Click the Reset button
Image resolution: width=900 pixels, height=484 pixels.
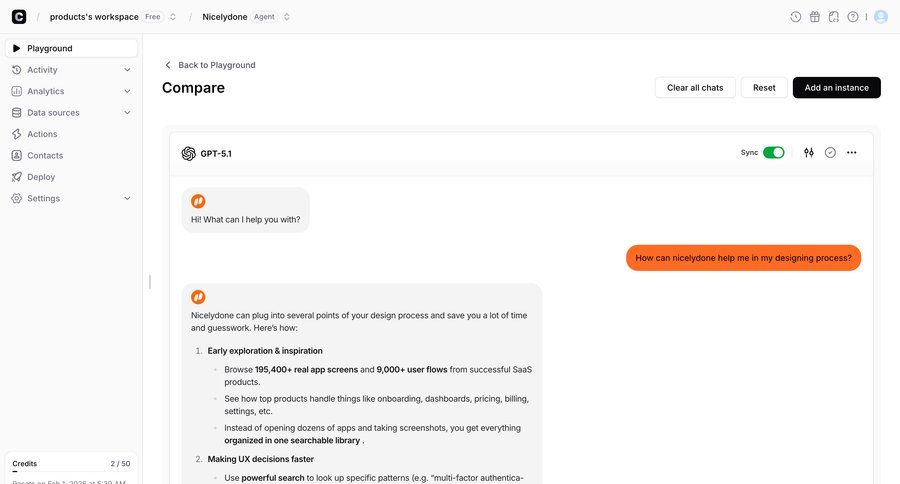pos(764,88)
